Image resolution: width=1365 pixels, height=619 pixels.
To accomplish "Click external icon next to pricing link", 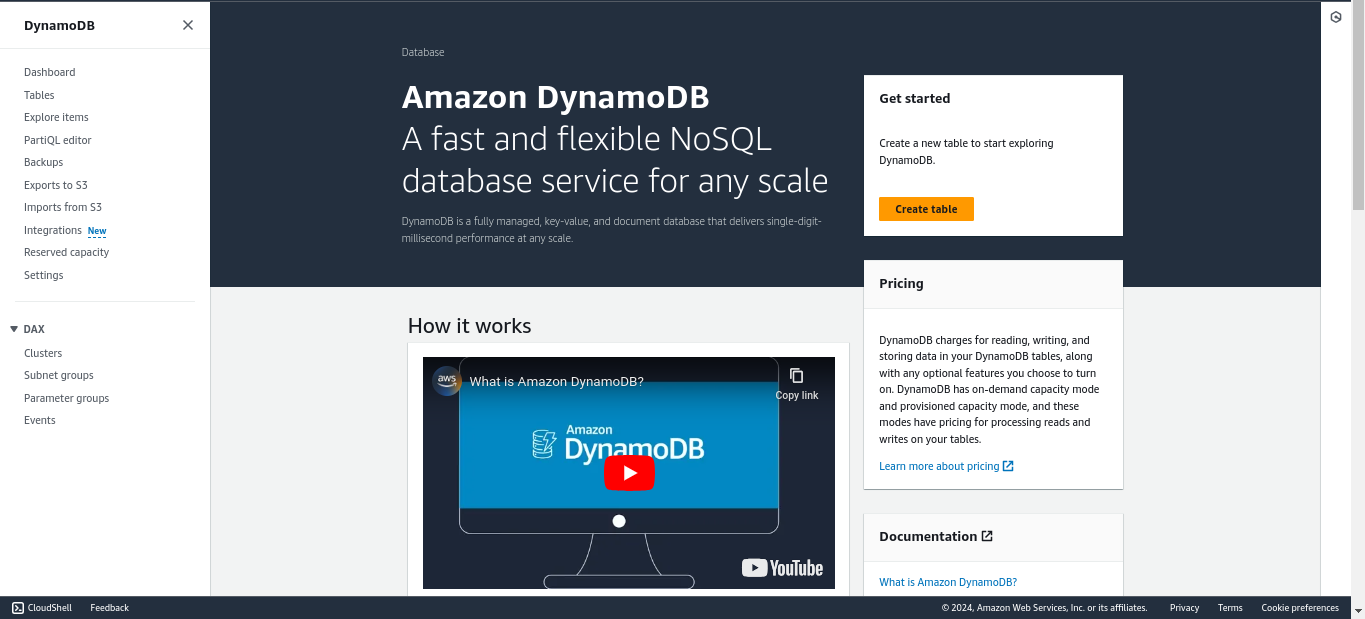I will (x=1008, y=466).
